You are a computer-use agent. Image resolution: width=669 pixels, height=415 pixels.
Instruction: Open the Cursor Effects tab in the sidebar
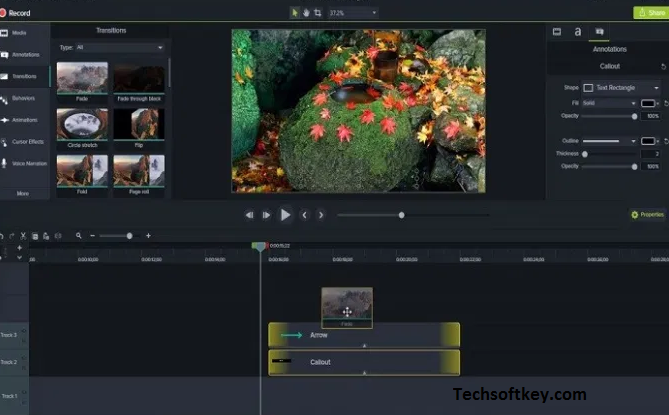tap(28, 142)
